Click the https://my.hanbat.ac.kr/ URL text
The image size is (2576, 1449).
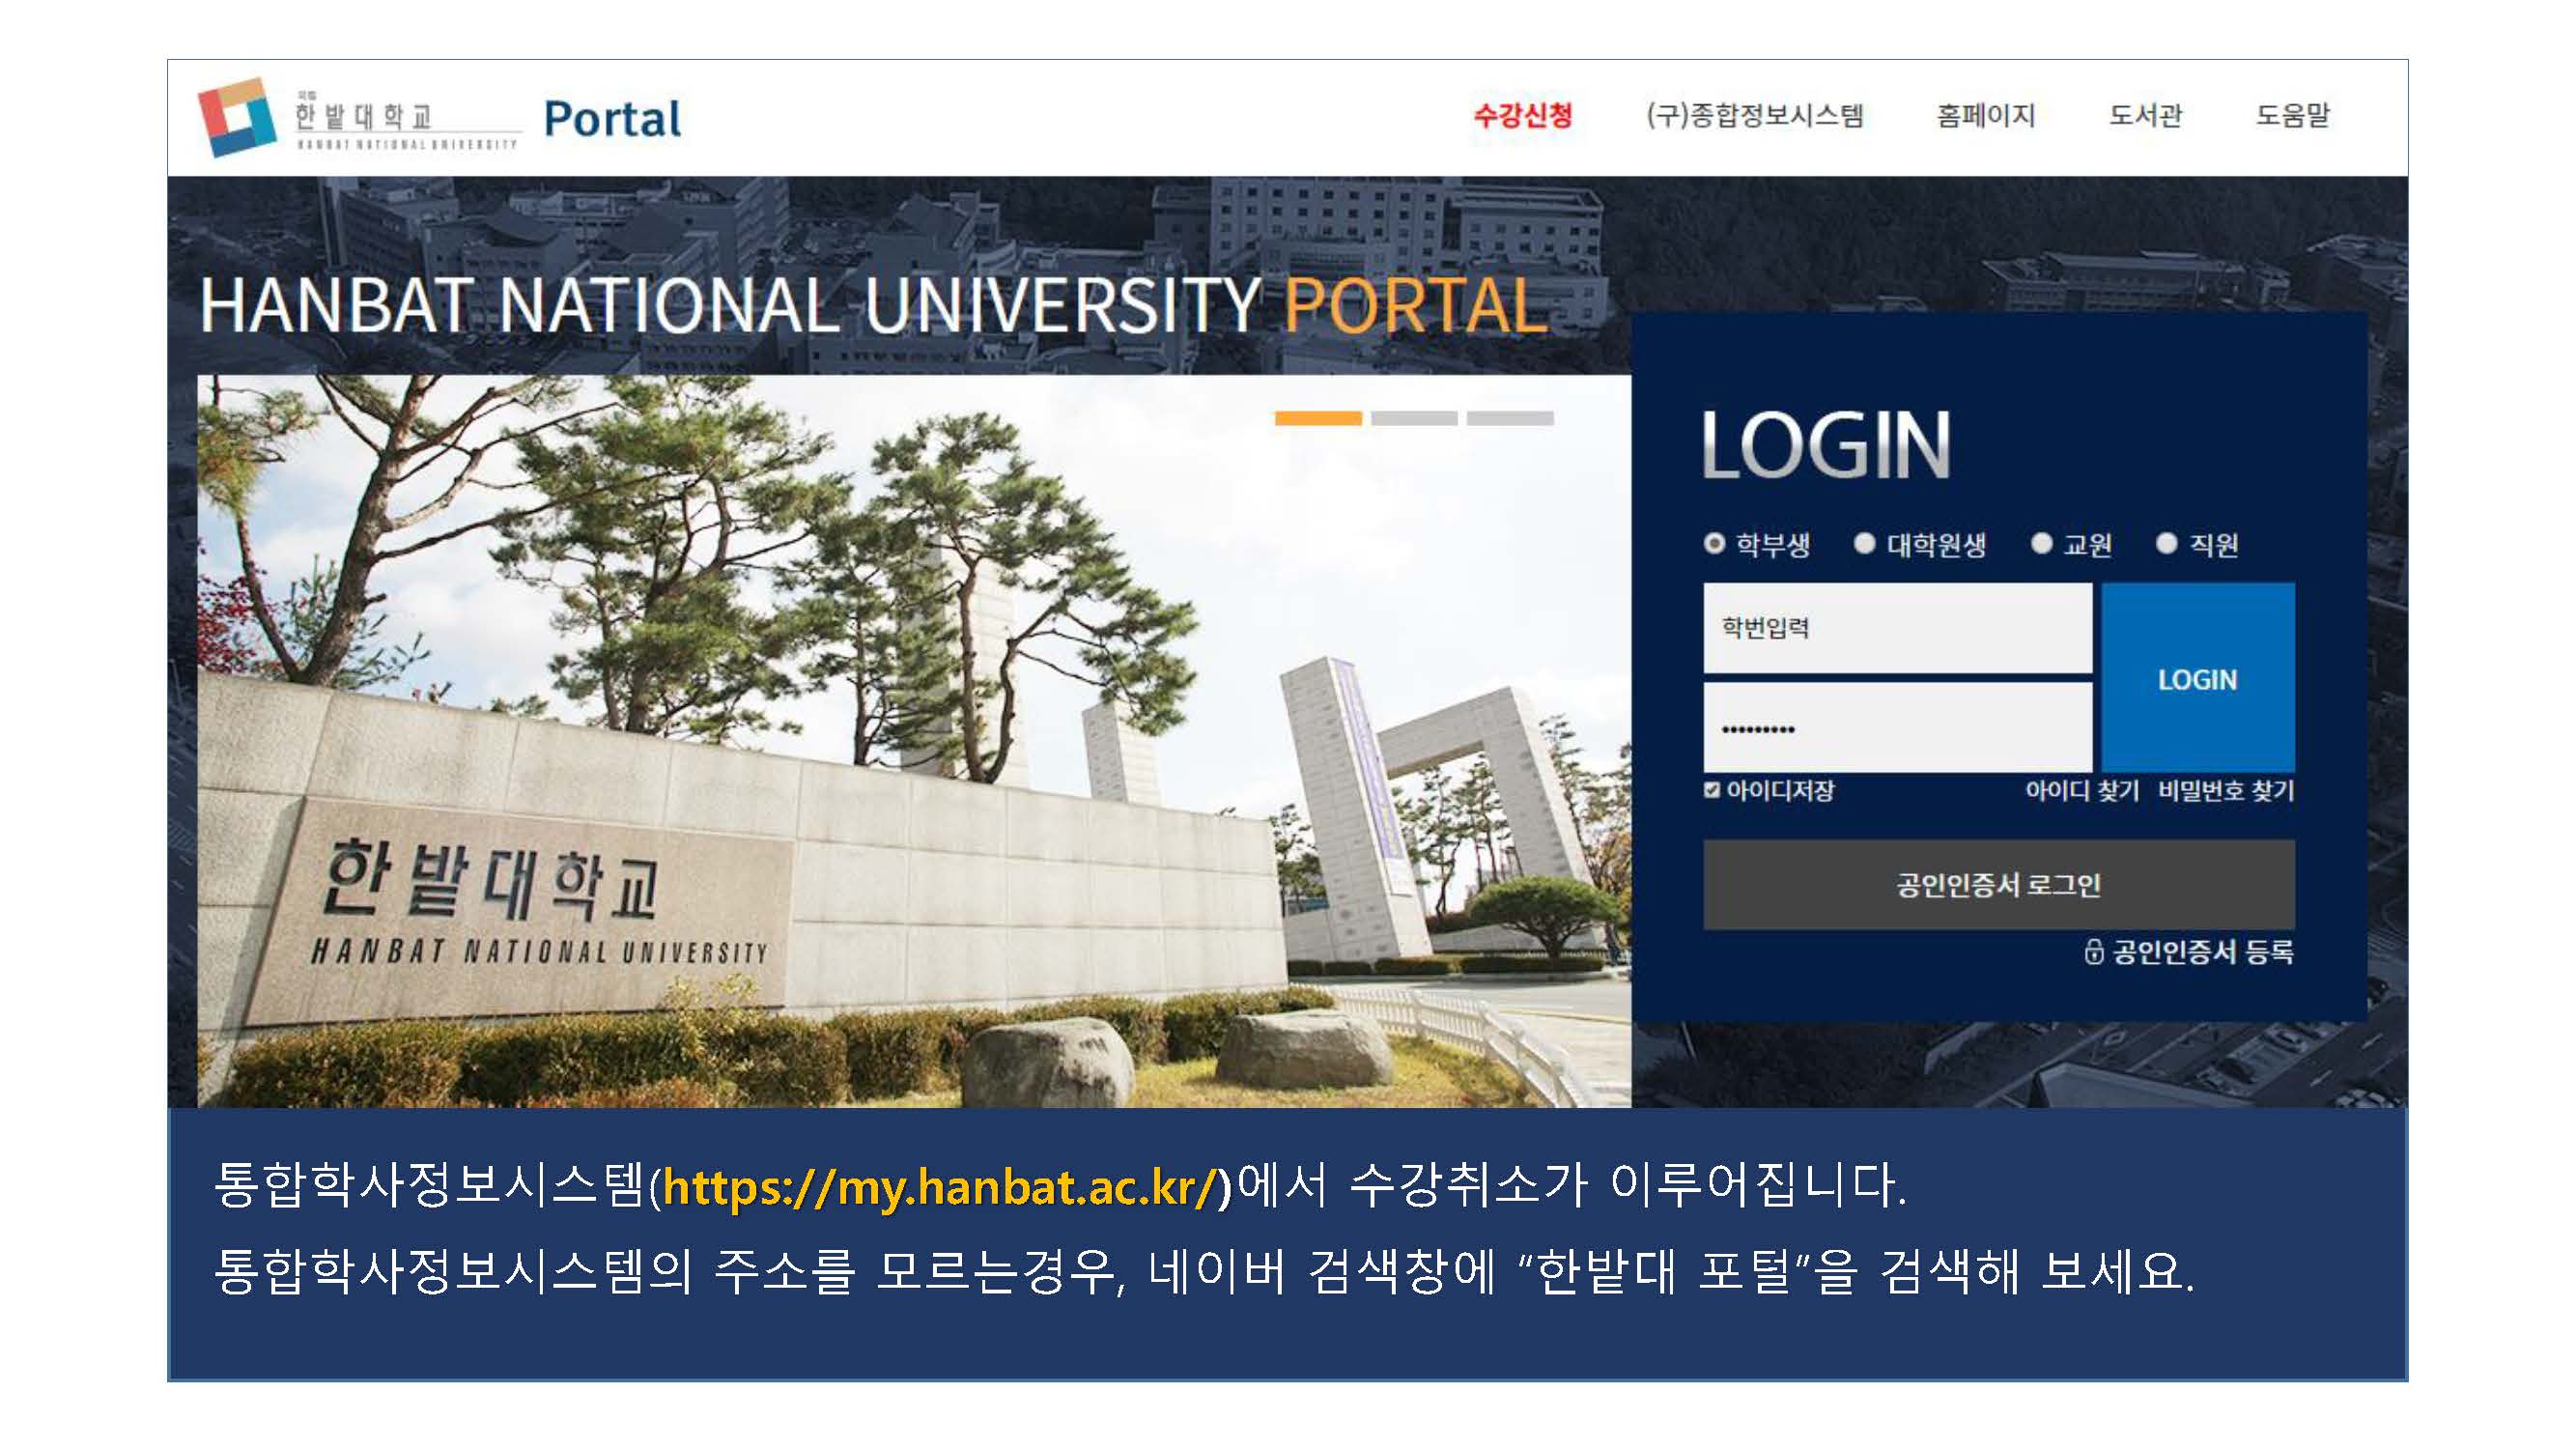[x=939, y=1187]
